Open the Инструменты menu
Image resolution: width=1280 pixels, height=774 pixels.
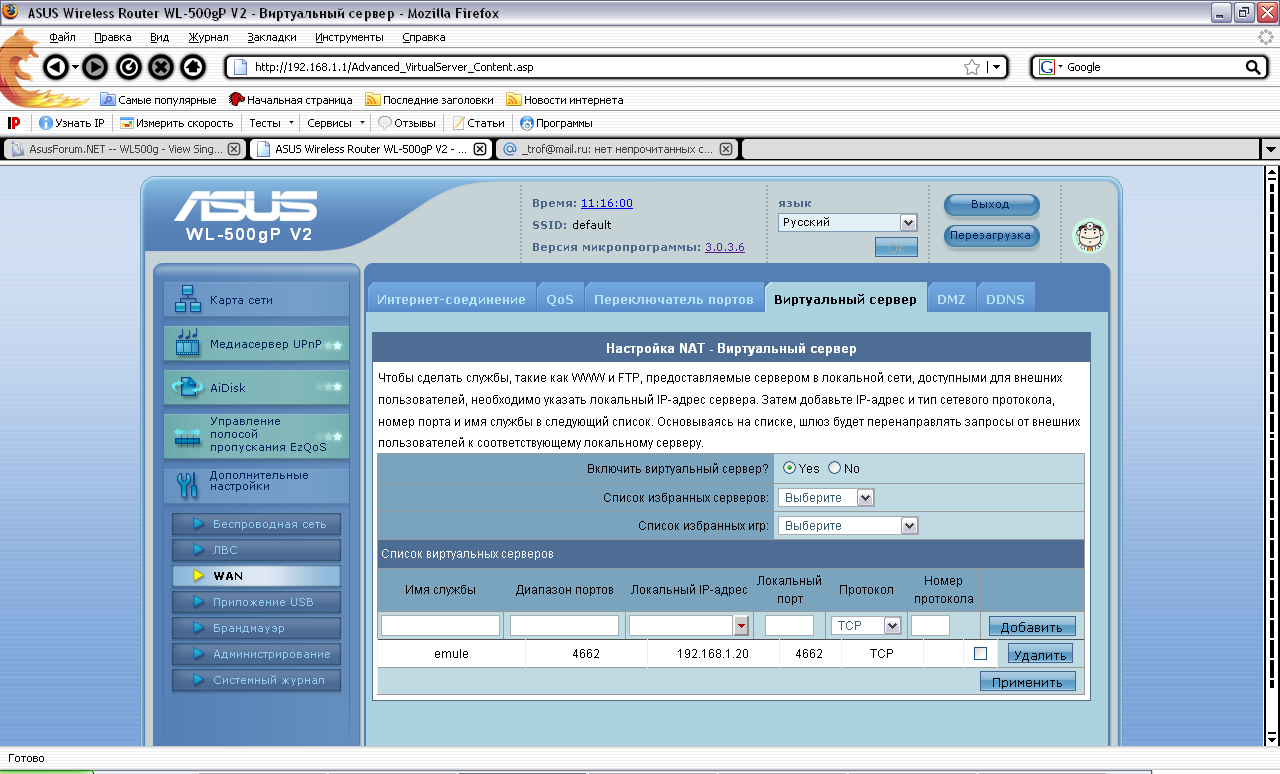(x=349, y=37)
